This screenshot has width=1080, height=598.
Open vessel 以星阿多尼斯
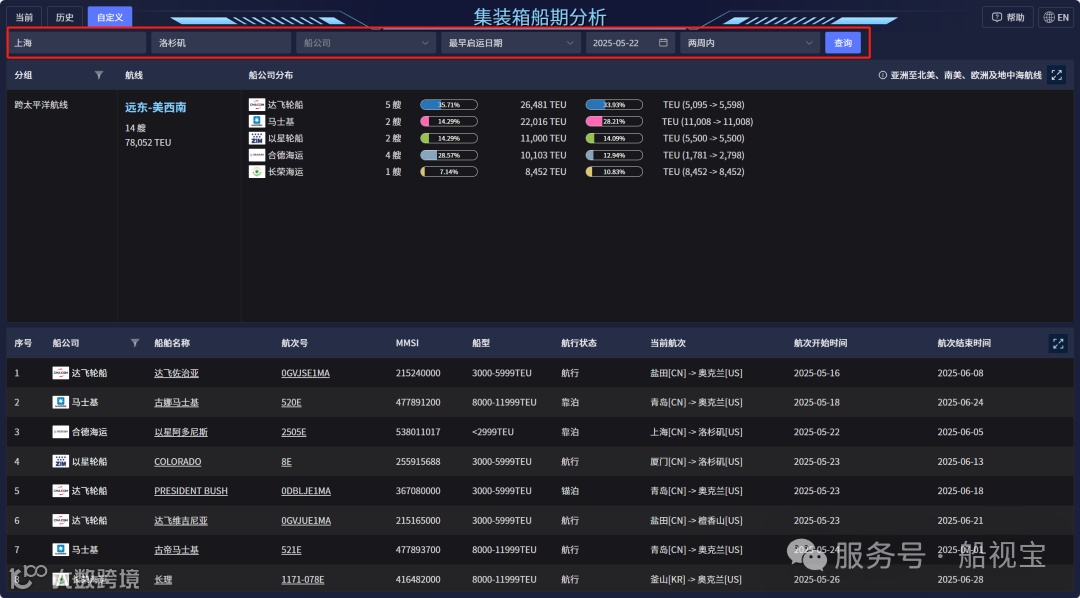pos(181,432)
